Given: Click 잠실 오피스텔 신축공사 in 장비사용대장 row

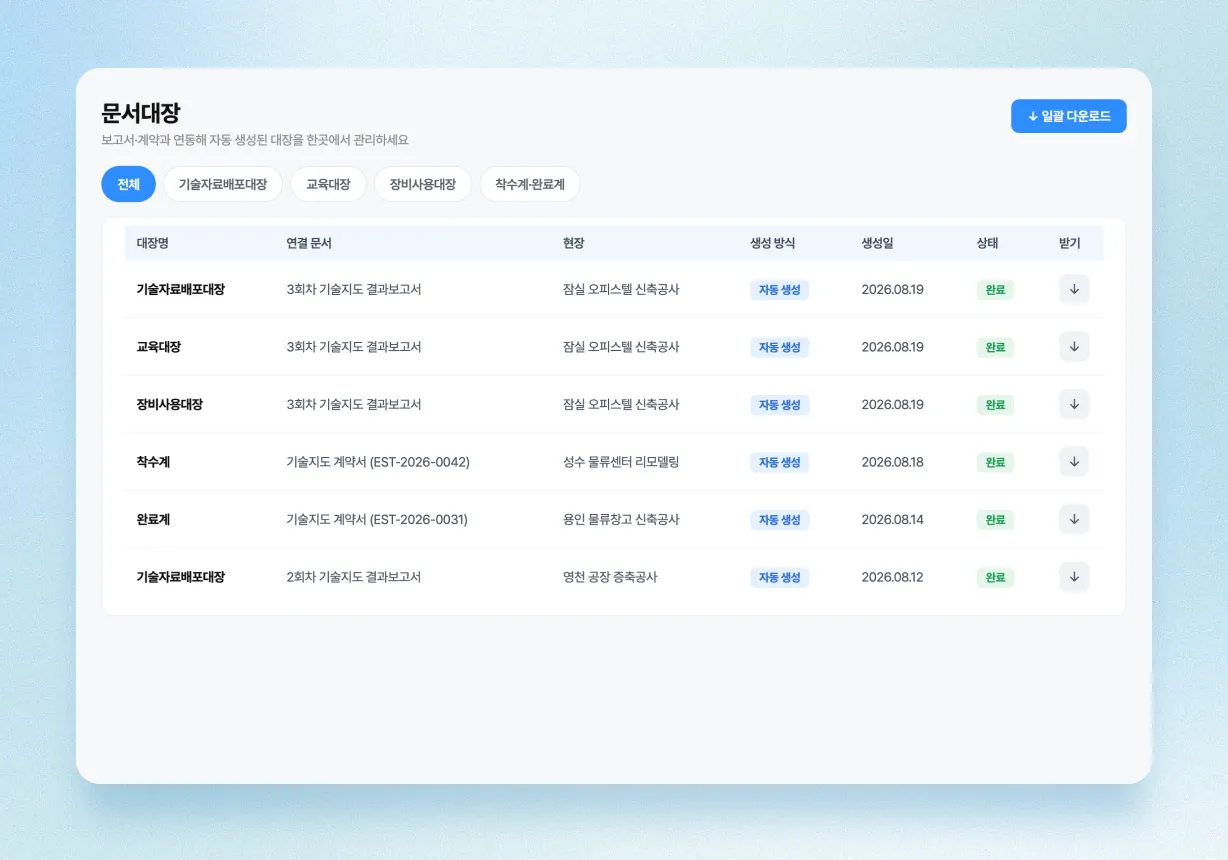Looking at the screenshot, I should [621, 404].
